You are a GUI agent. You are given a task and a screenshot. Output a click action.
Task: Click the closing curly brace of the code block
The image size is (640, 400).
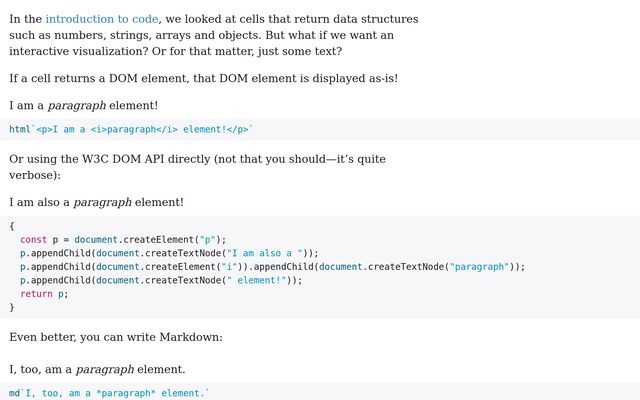tap(12, 308)
